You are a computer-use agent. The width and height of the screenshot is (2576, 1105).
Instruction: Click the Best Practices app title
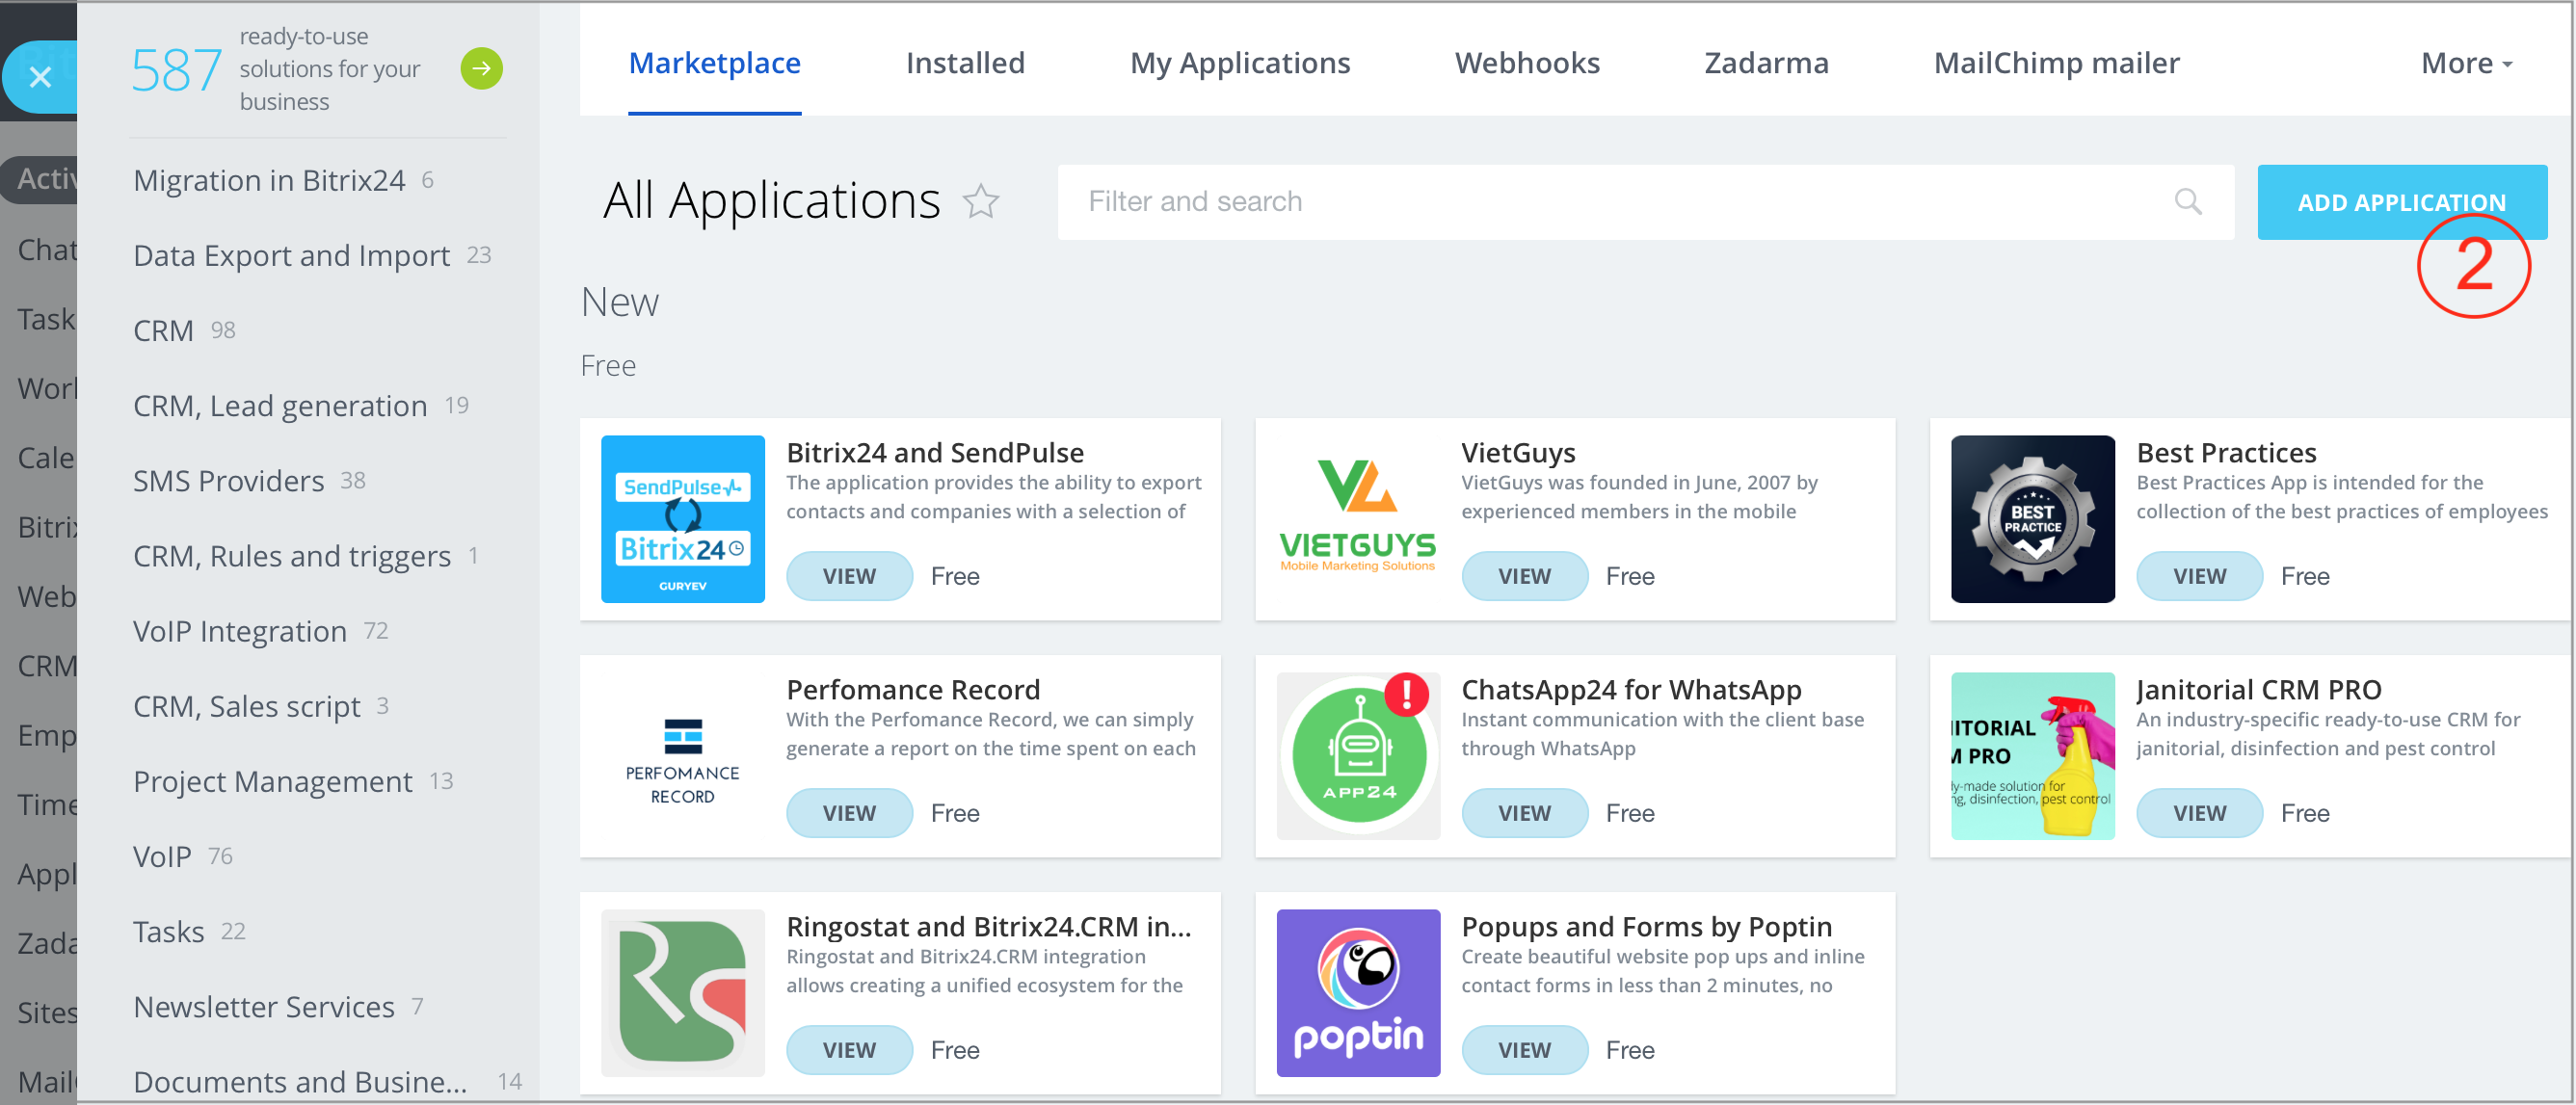(2226, 452)
